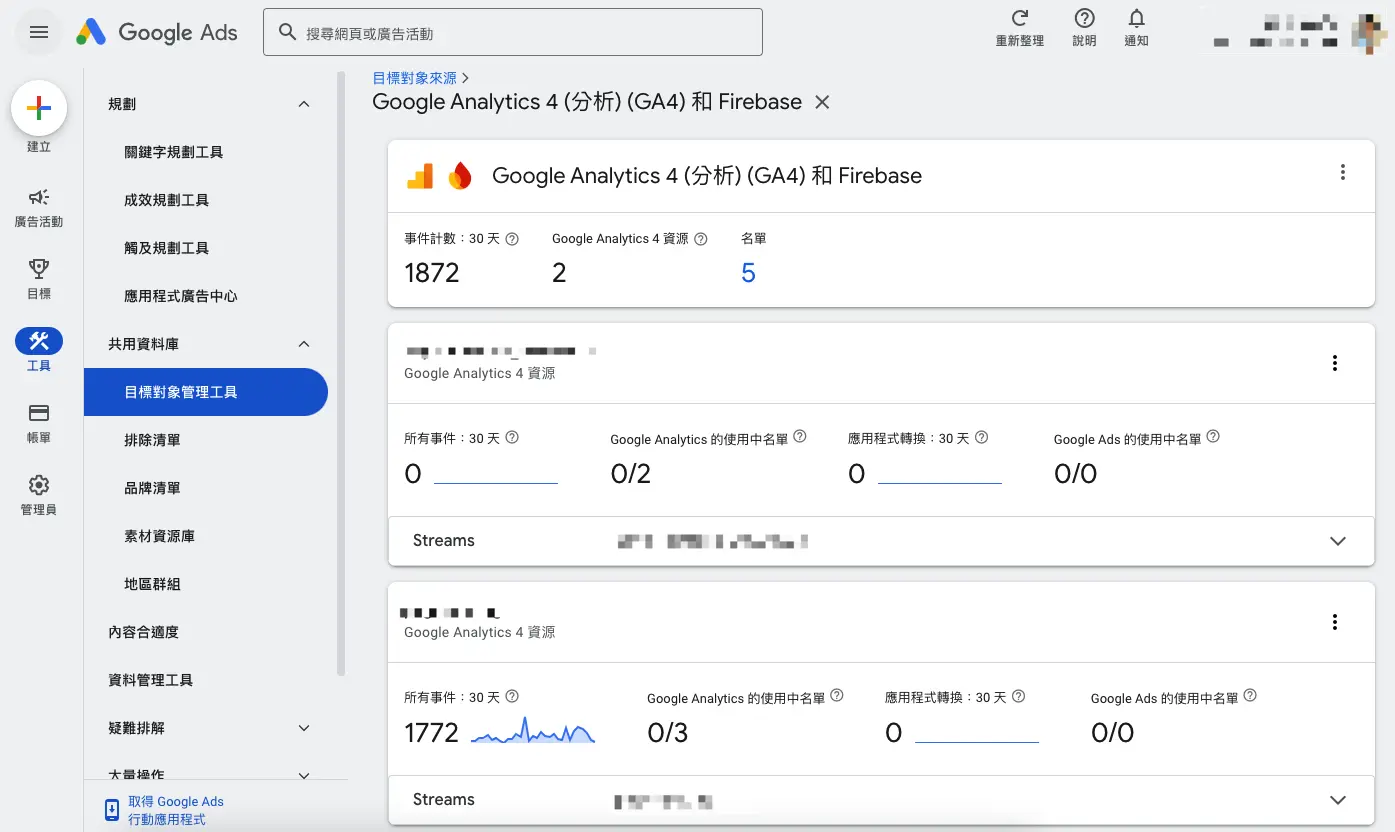Open 內容合適度
The height and width of the screenshot is (832, 1395).
coord(144,632)
